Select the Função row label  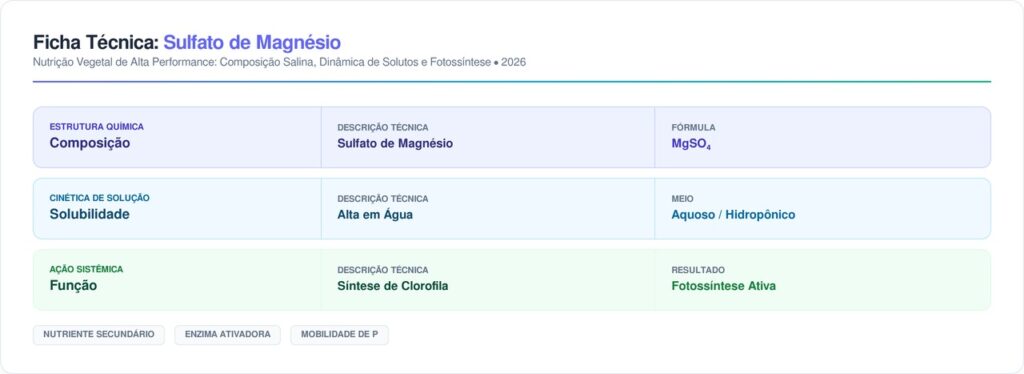(73, 285)
